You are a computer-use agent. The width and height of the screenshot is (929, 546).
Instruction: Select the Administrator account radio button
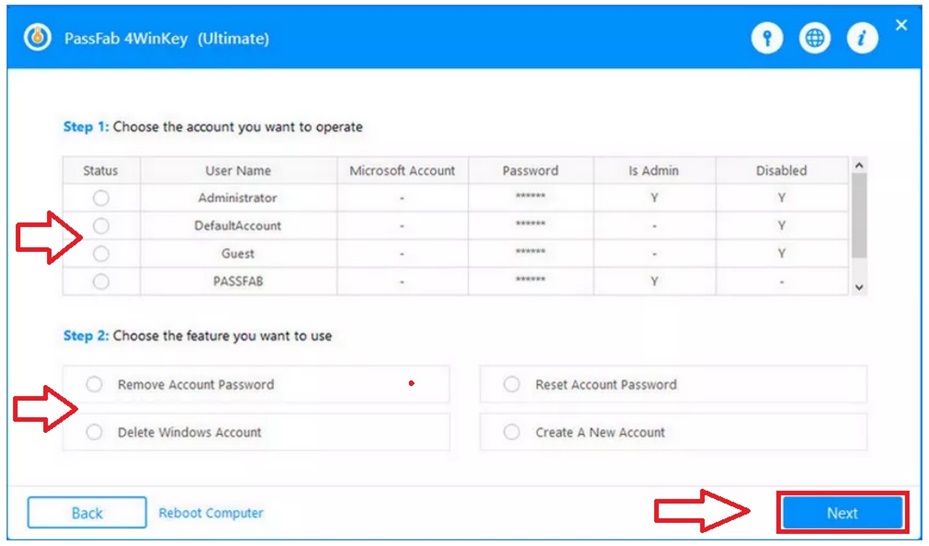click(x=101, y=198)
